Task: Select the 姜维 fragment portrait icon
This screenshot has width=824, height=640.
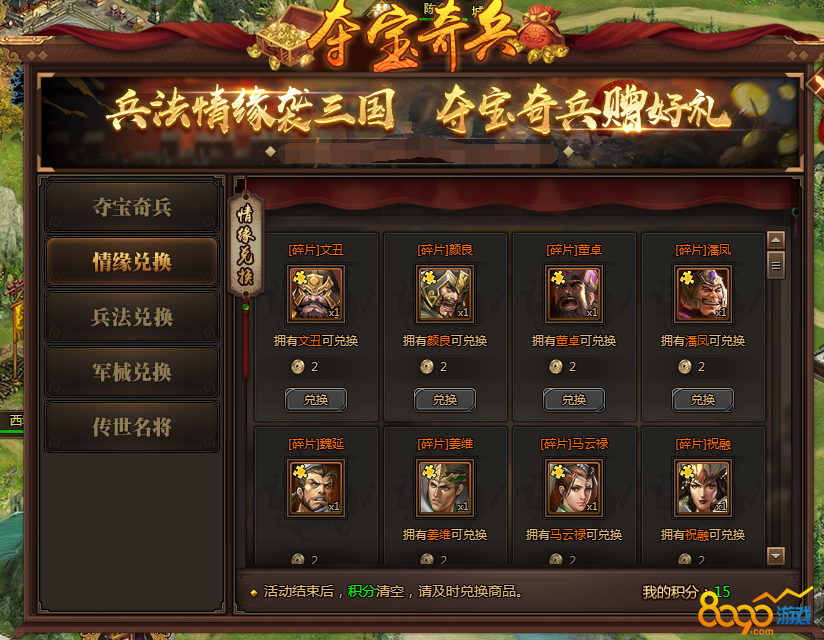Action: [445, 488]
